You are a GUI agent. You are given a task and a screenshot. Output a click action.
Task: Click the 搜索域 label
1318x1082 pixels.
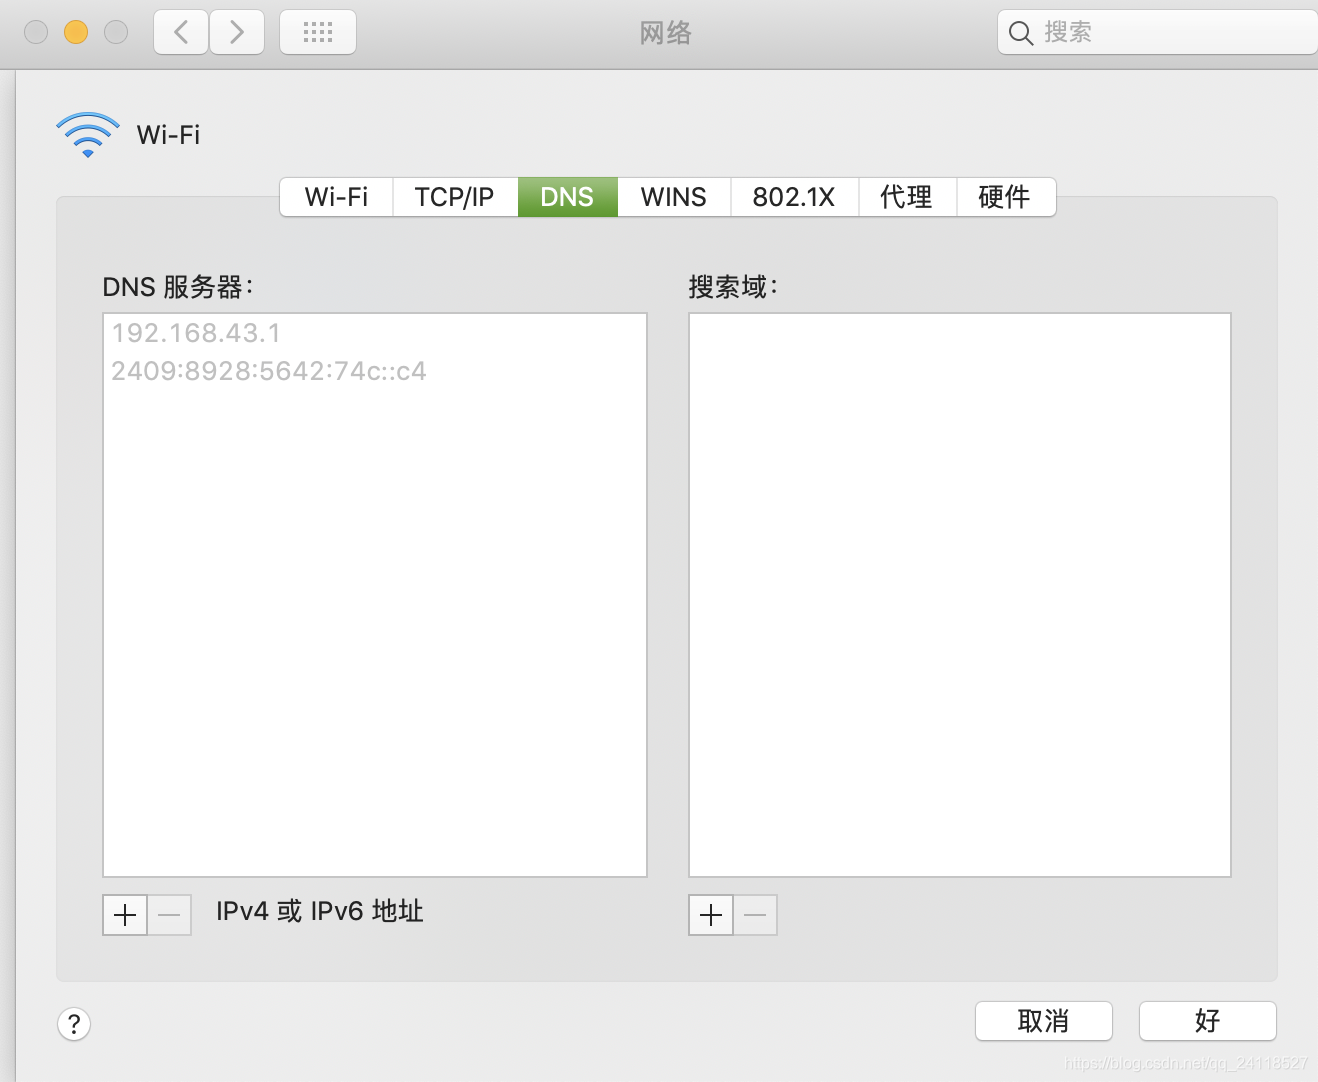coord(733,287)
